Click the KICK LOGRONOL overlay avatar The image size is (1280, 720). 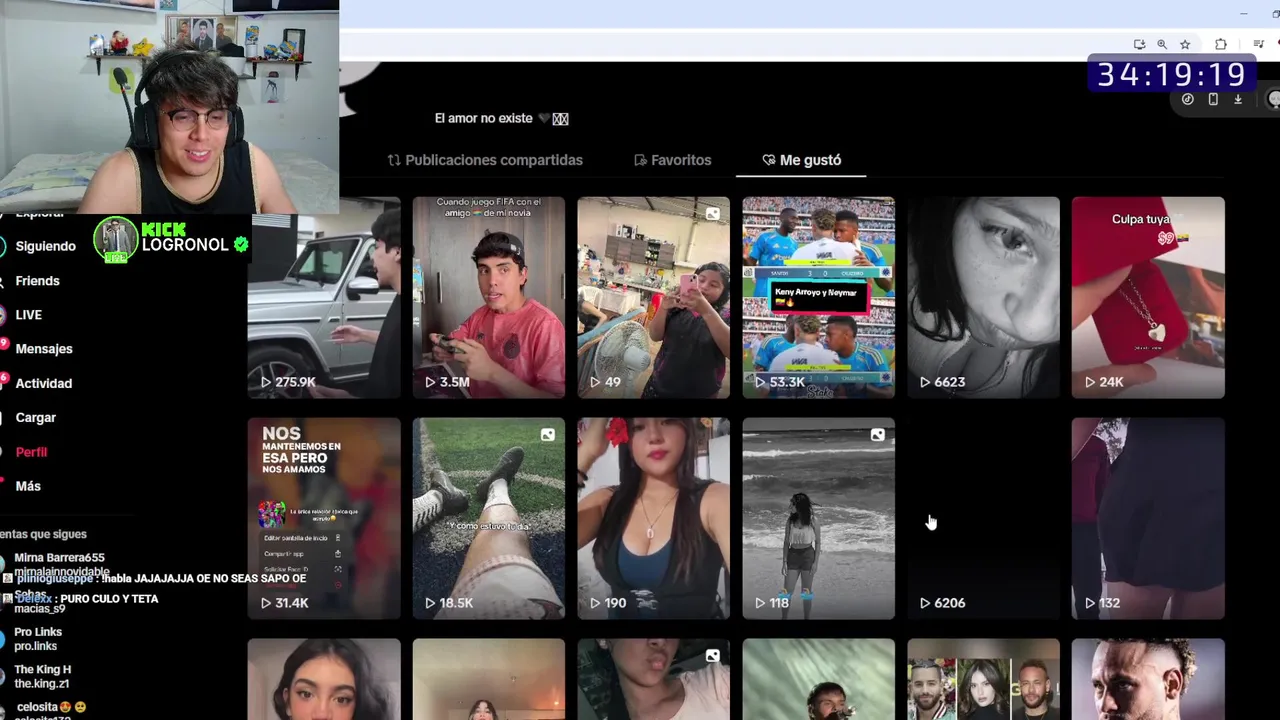tap(115, 240)
